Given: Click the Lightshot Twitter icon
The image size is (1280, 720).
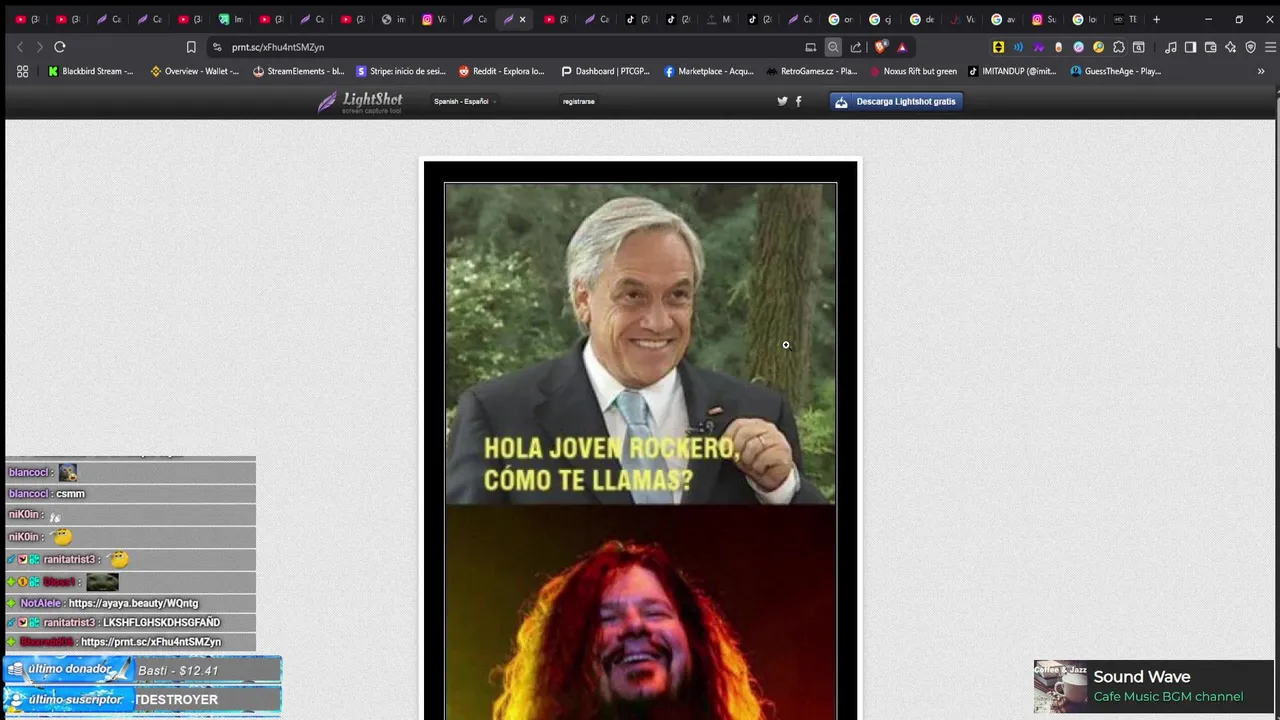Looking at the screenshot, I should pyautogui.click(x=783, y=101).
